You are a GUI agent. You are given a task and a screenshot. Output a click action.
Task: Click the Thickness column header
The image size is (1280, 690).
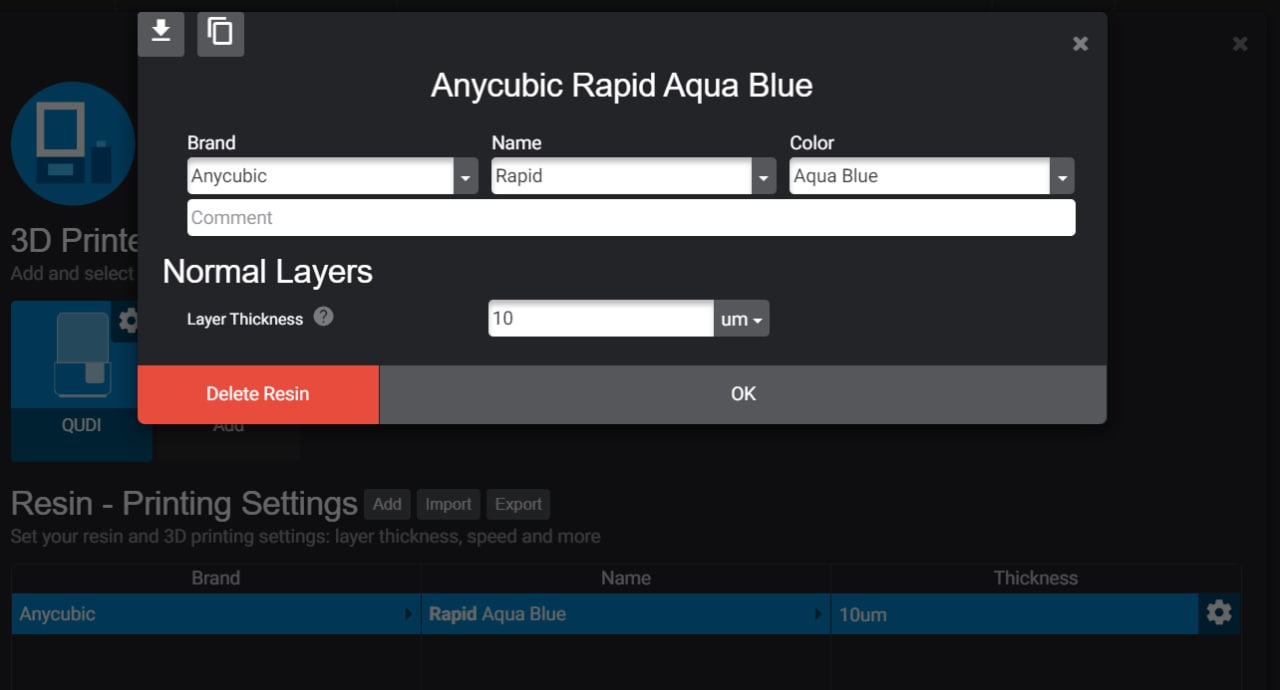(1036, 578)
